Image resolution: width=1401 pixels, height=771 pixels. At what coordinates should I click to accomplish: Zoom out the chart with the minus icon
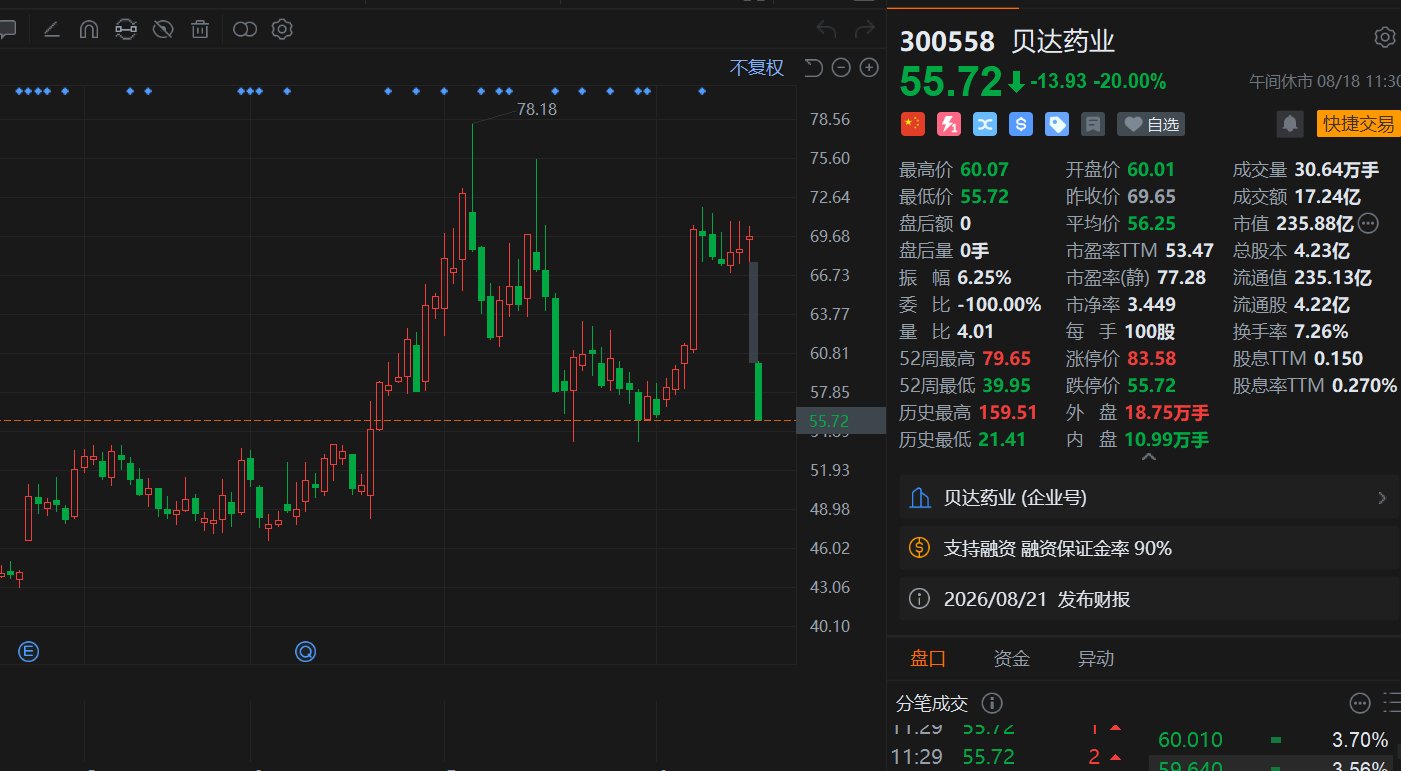[841, 68]
